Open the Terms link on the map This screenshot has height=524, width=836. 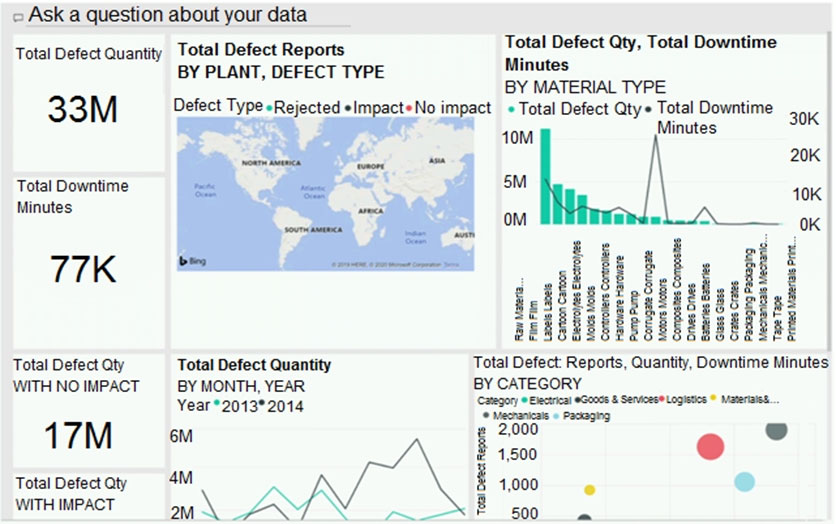[451, 265]
